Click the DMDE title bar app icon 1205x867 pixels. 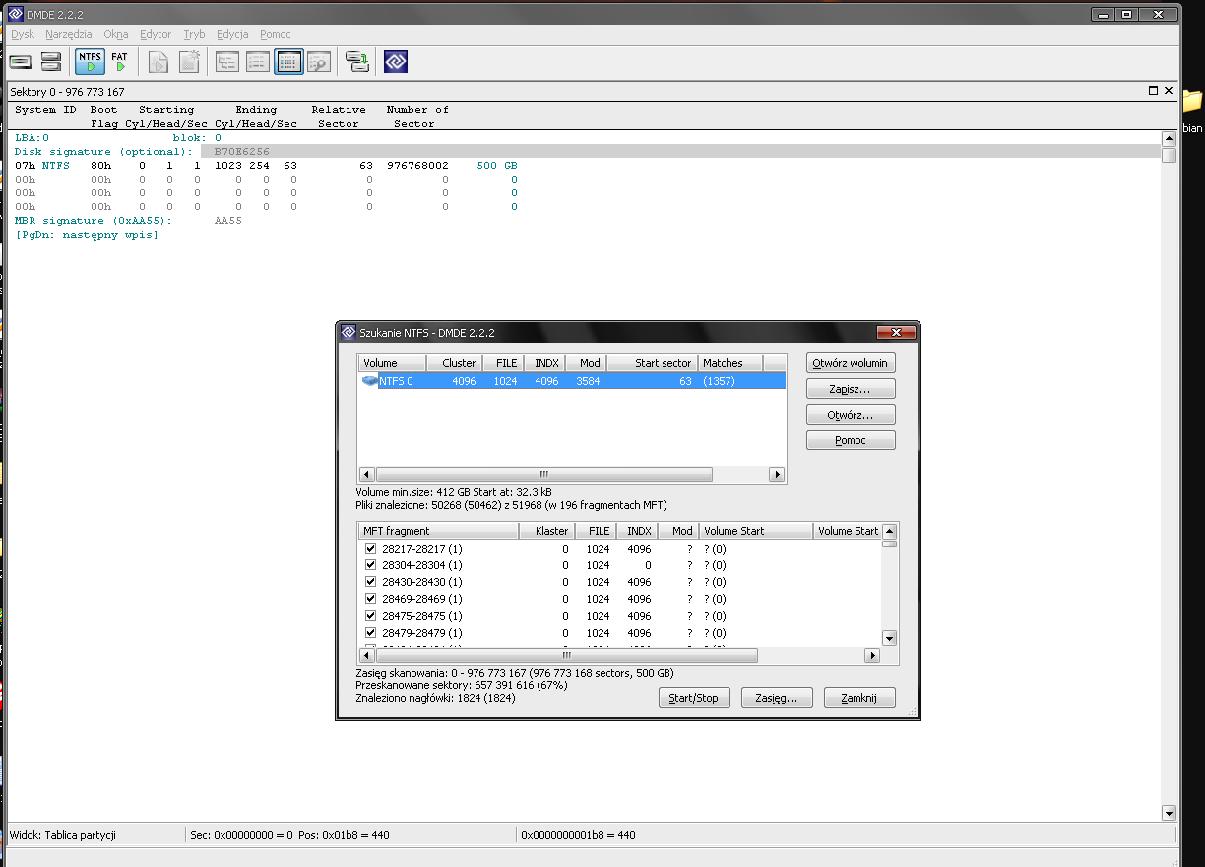tap(15, 14)
